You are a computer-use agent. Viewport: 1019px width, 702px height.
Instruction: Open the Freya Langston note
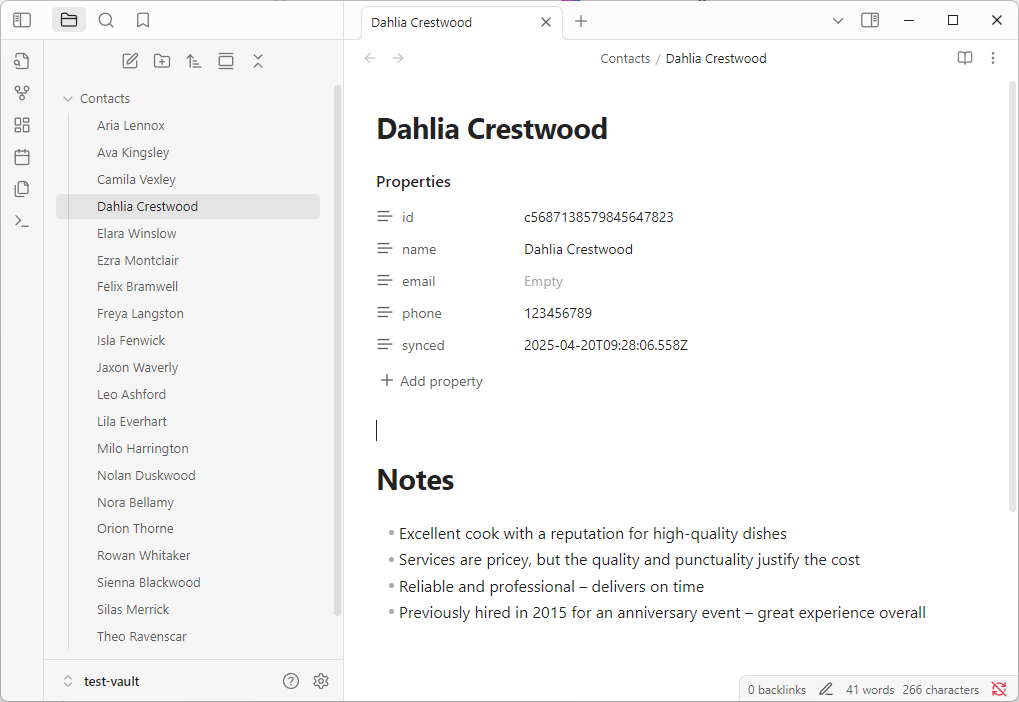pos(140,314)
